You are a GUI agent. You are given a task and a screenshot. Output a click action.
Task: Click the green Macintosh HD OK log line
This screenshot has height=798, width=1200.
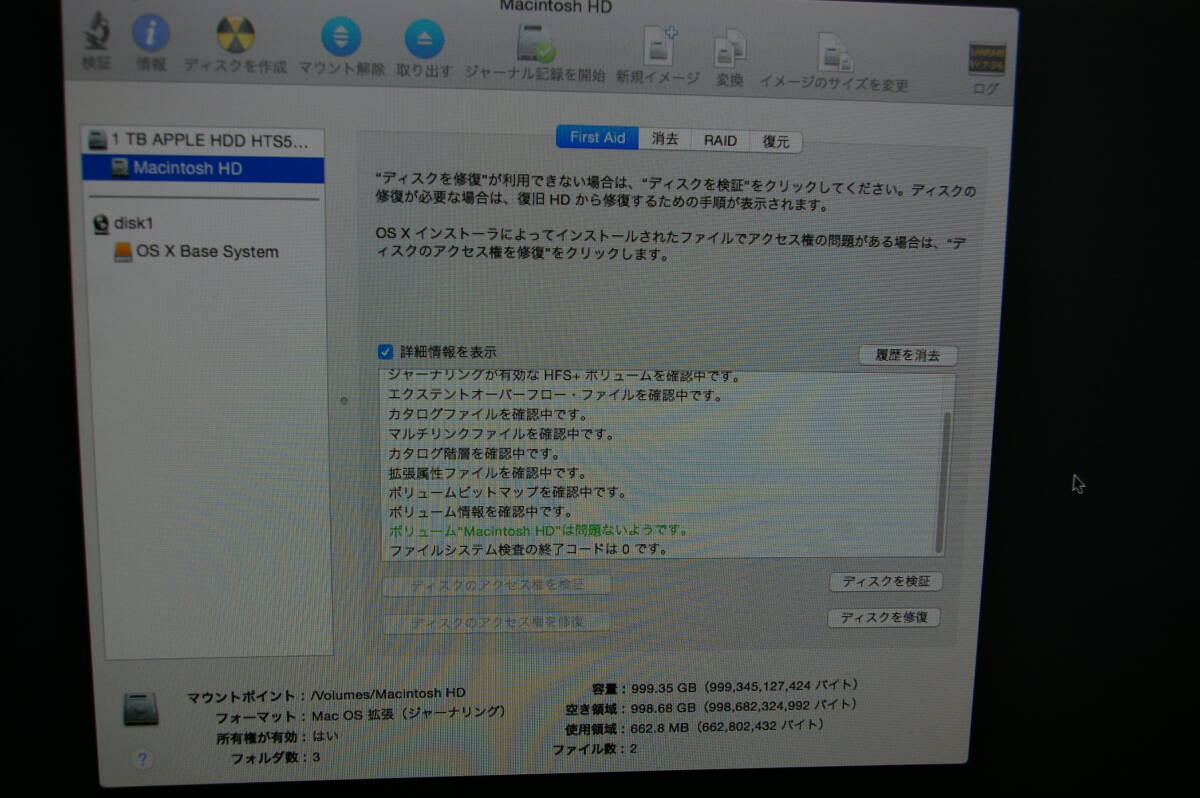tap(538, 530)
